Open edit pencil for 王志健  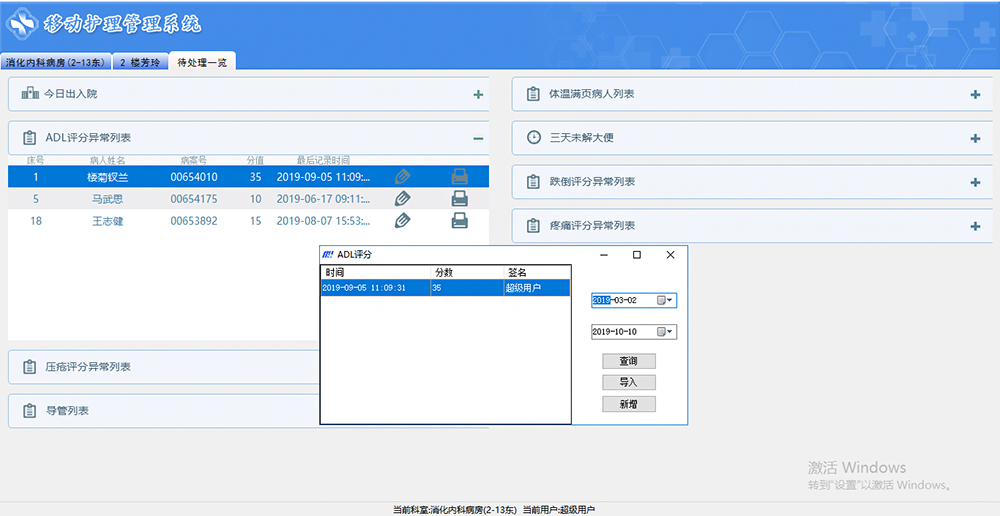click(402, 221)
